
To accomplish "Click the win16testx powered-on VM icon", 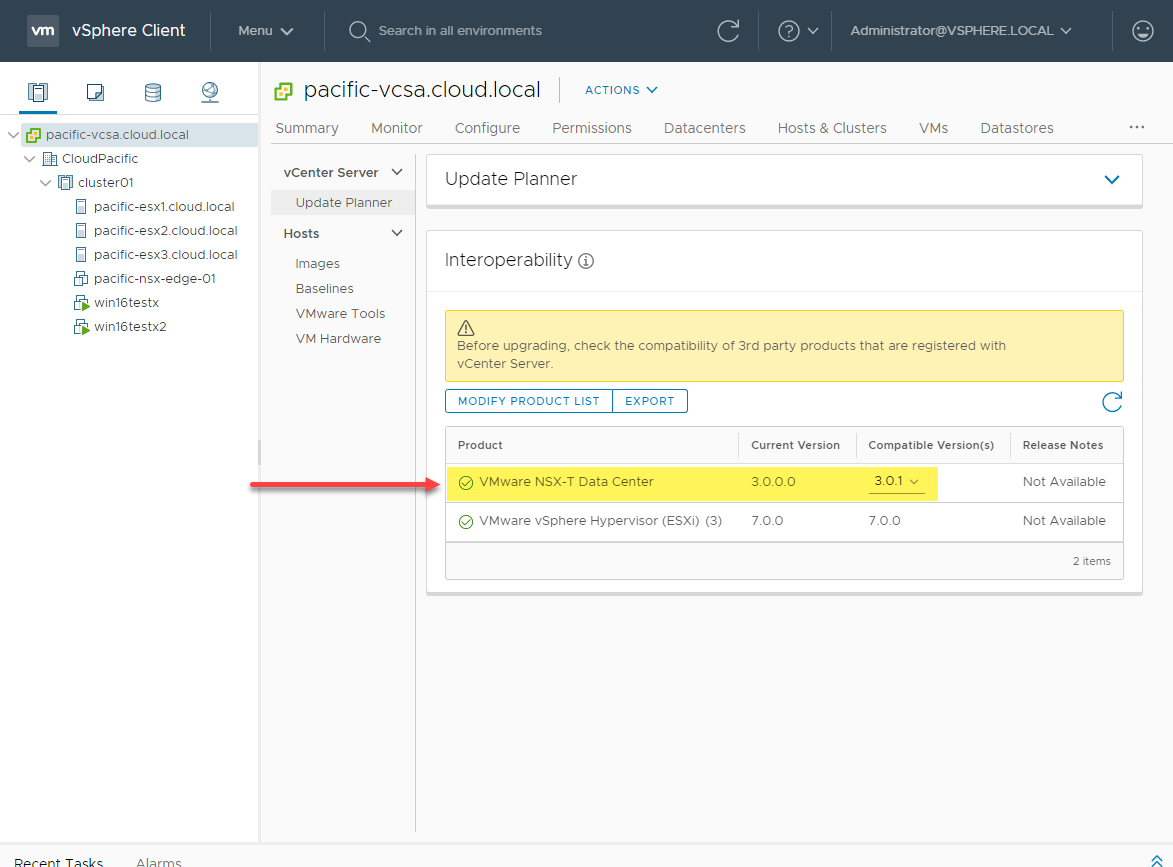I will coord(81,303).
